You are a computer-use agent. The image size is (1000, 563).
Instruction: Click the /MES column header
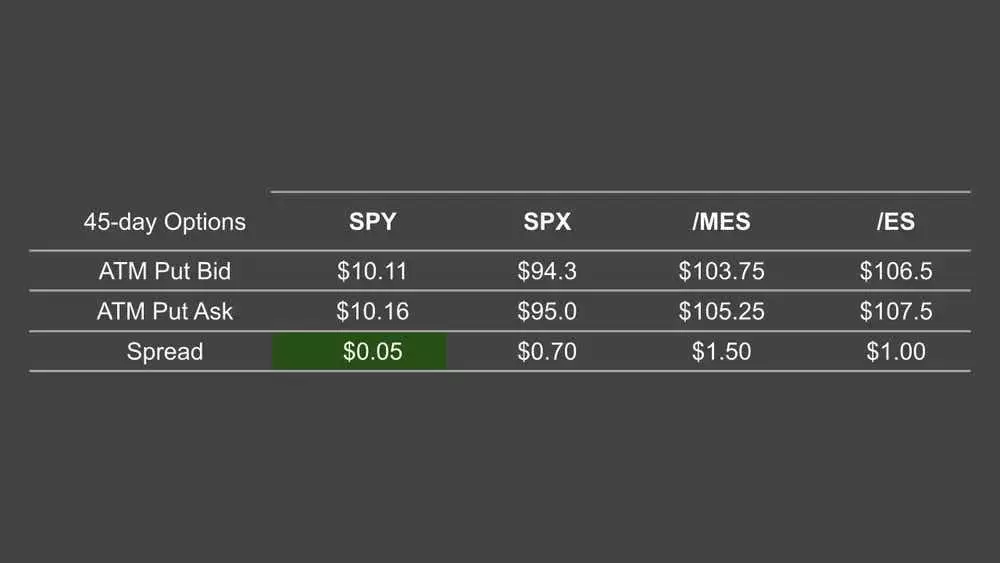pyautogui.click(x=721, y=222)
